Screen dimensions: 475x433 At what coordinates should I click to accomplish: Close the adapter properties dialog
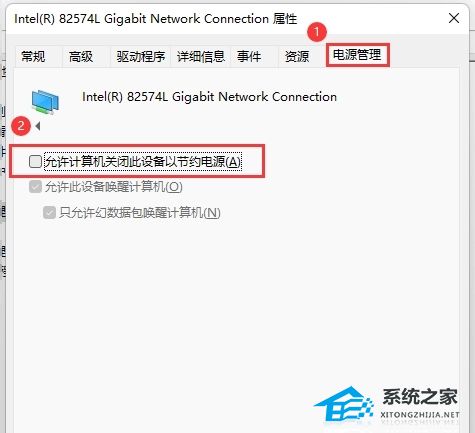point(454,18)
